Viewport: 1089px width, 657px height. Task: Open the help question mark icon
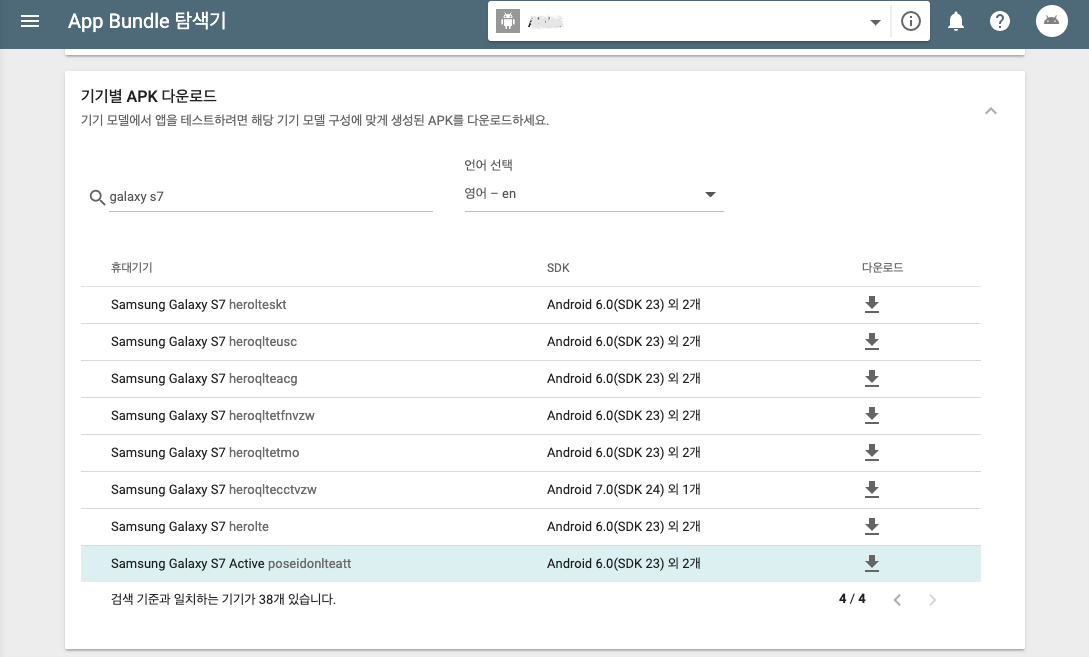pyautogui.click(x=999, y=22)
